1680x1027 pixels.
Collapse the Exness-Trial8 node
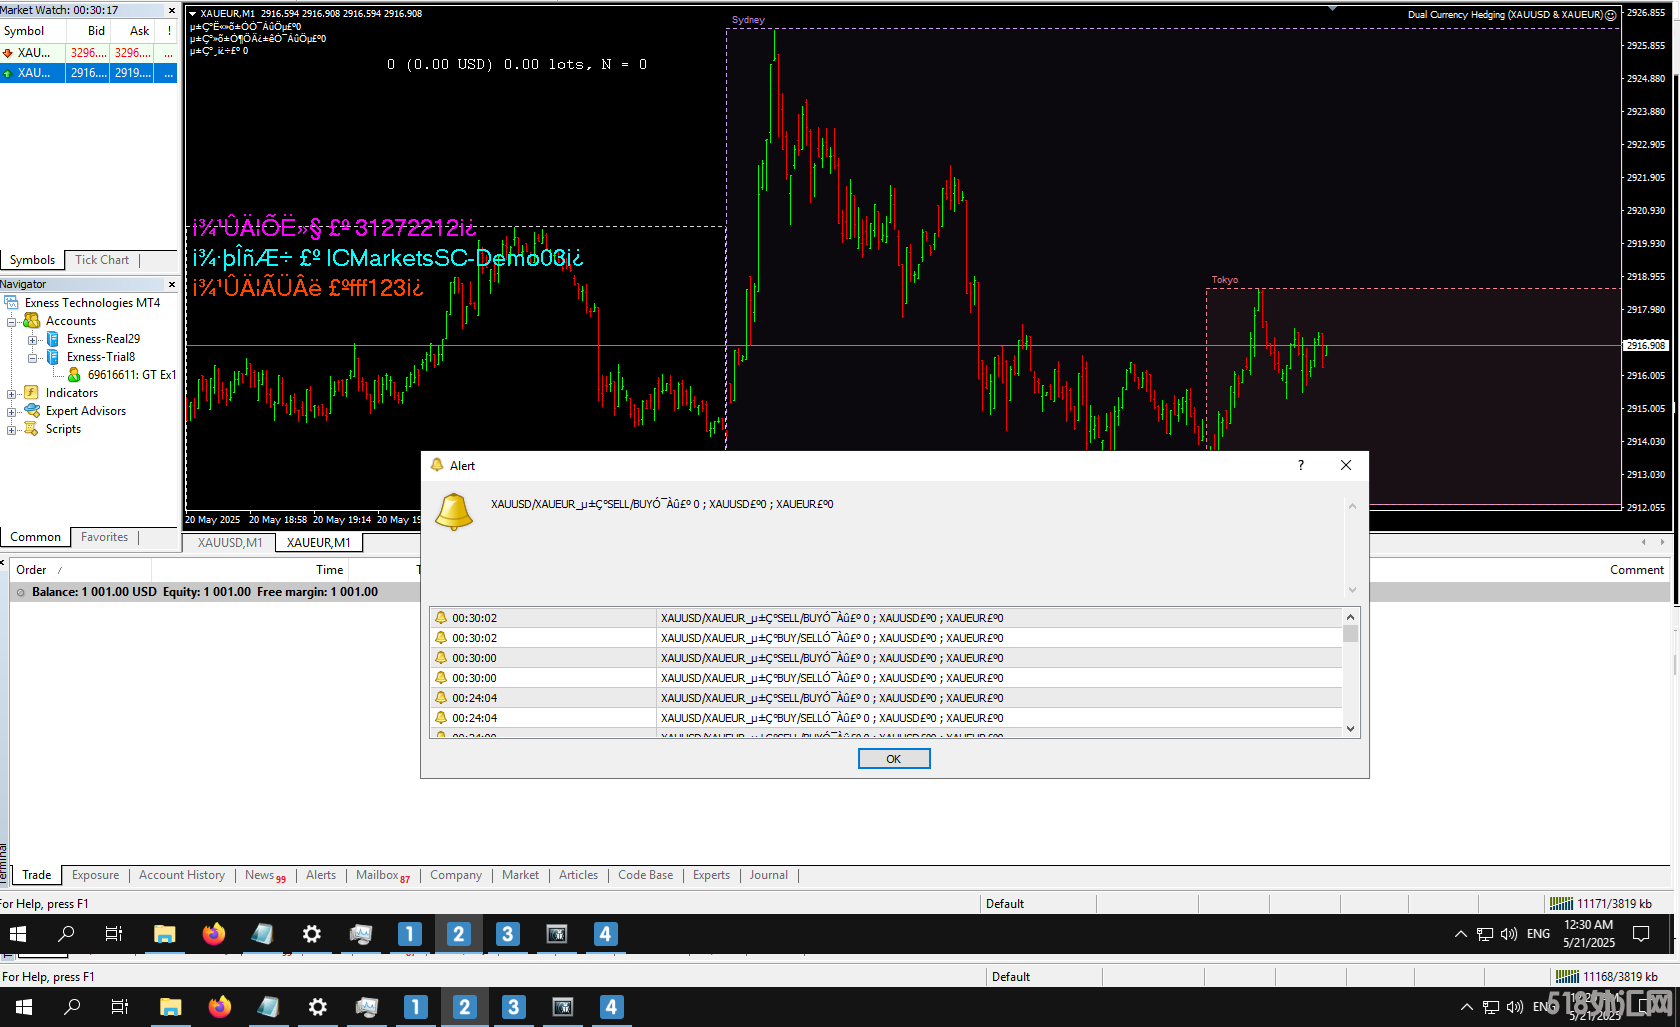coord(32,357)
